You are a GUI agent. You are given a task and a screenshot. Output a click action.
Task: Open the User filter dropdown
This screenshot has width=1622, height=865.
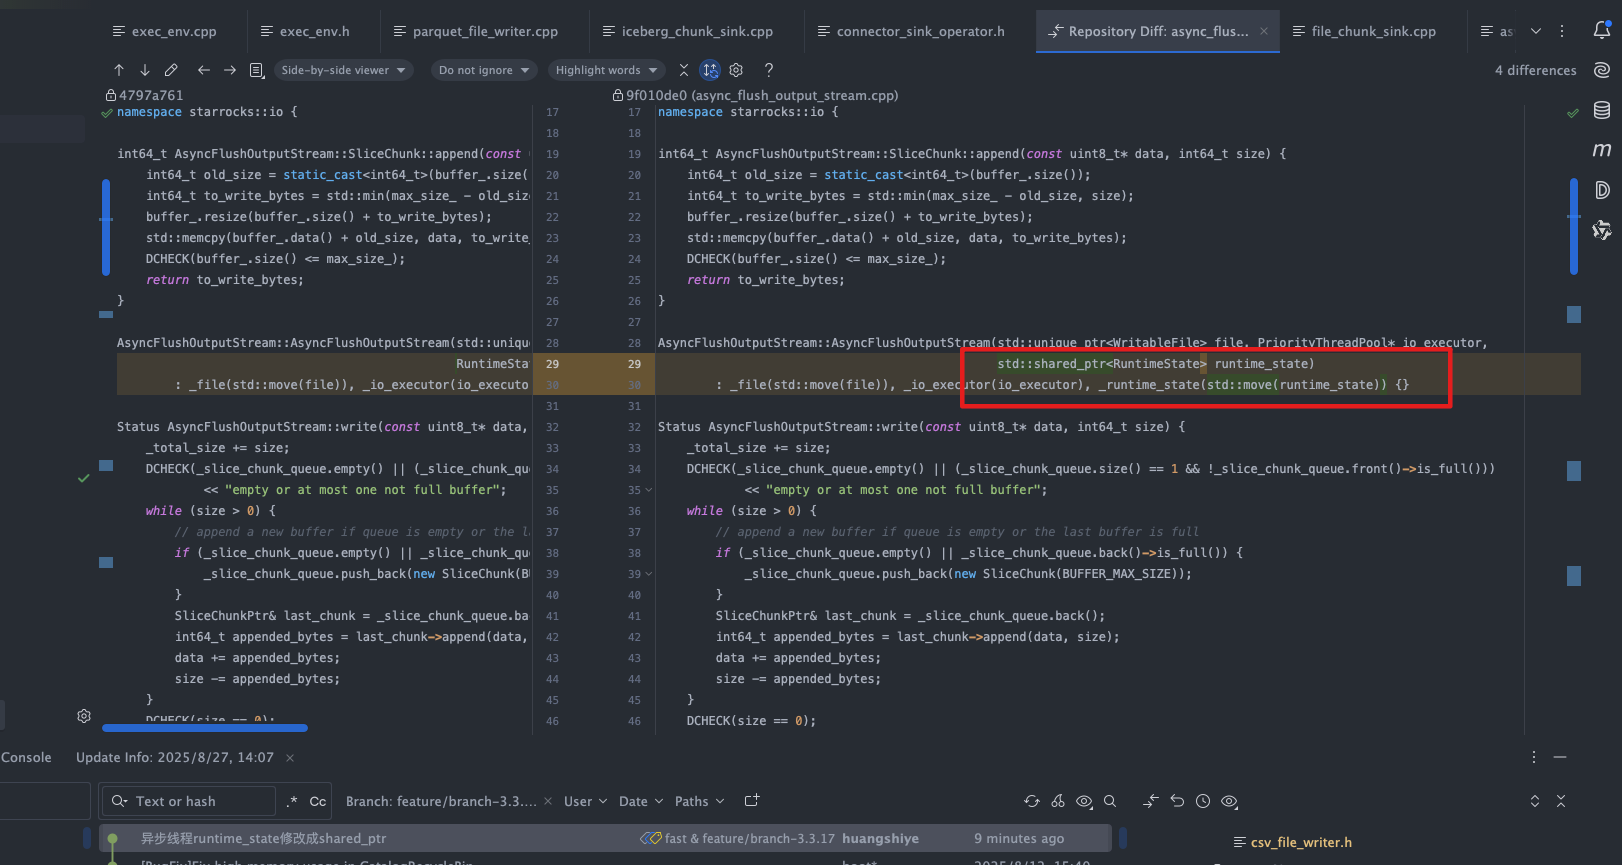coord(585,801)
